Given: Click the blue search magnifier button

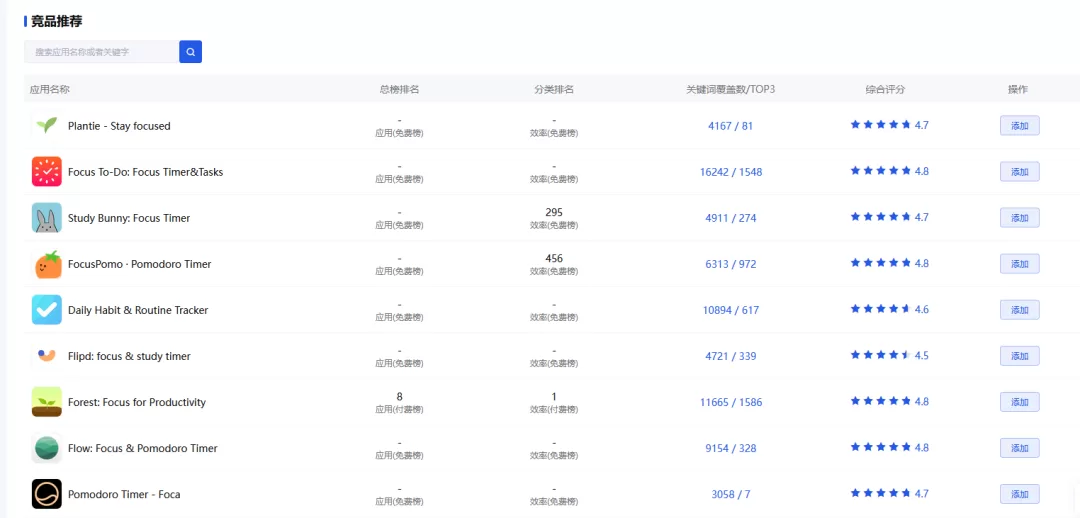Looking at the screenshot, I should [190, 52].
